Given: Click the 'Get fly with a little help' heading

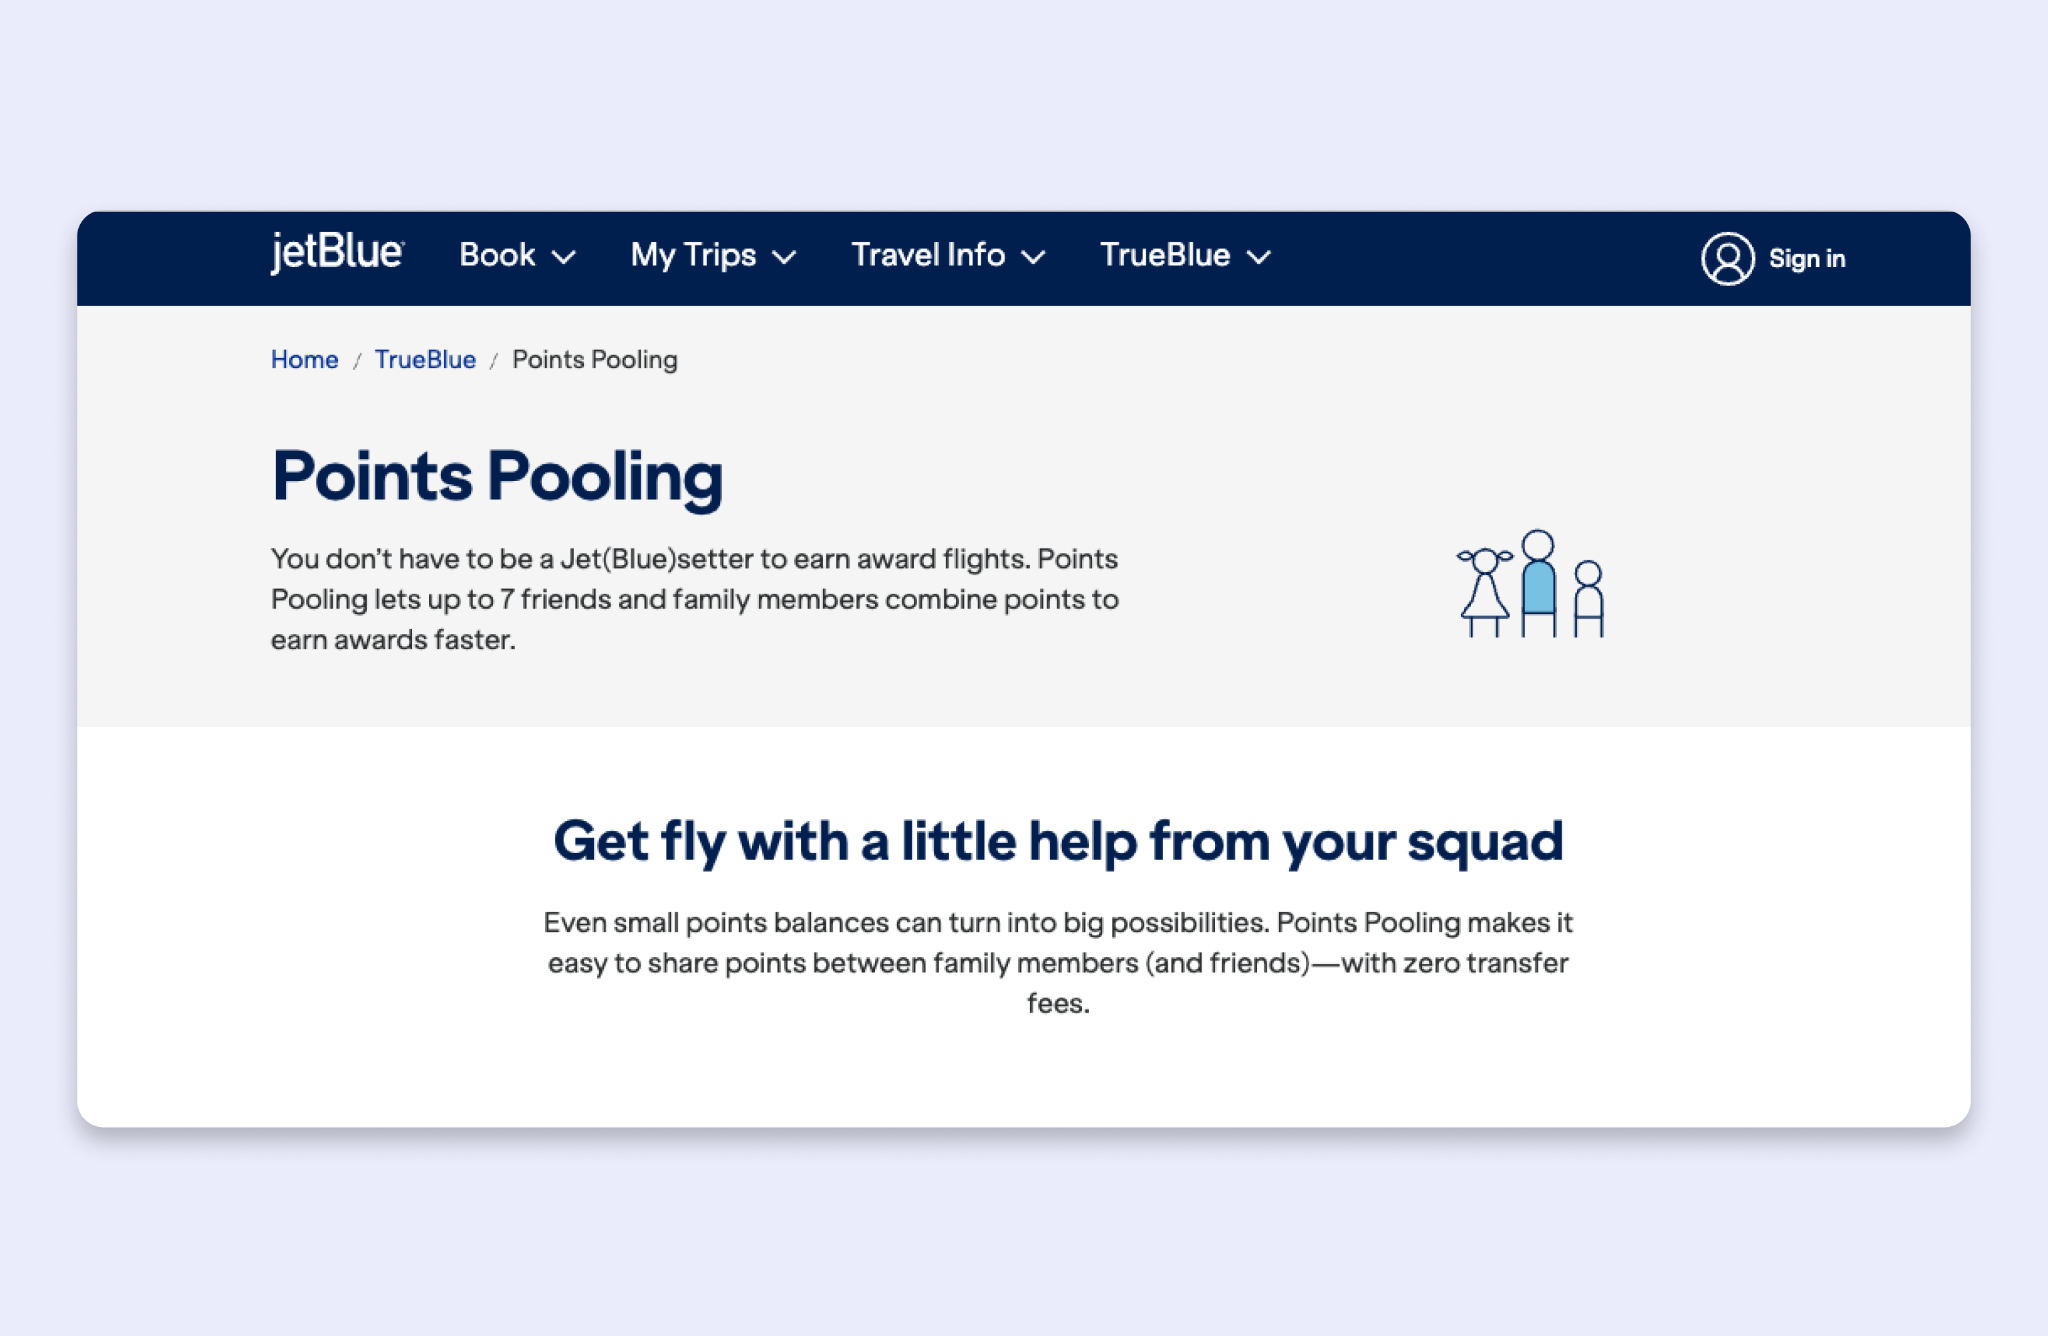Looking at the screenshot, I should (1058, 842).
